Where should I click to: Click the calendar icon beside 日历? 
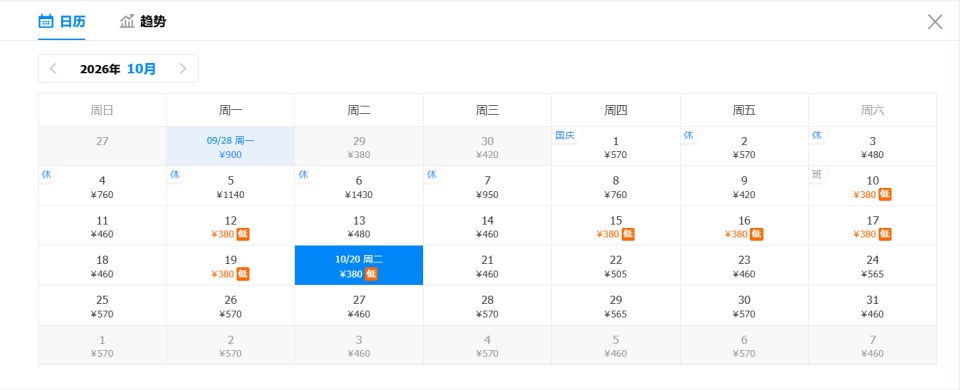pos(46,21)
